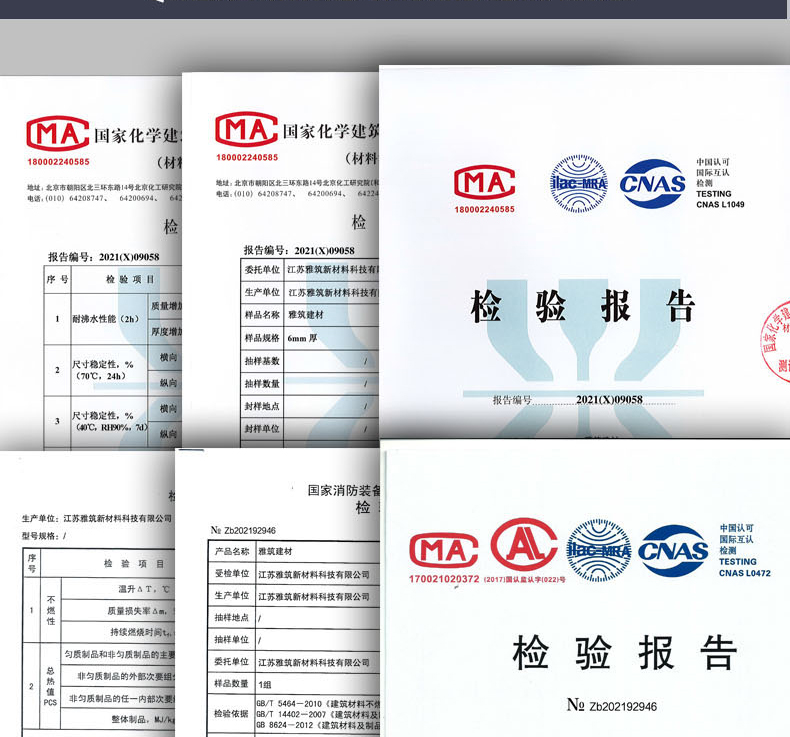
Task: Click the (2017)国认监认字(022)号 text
Action: (x=524, y=579)
